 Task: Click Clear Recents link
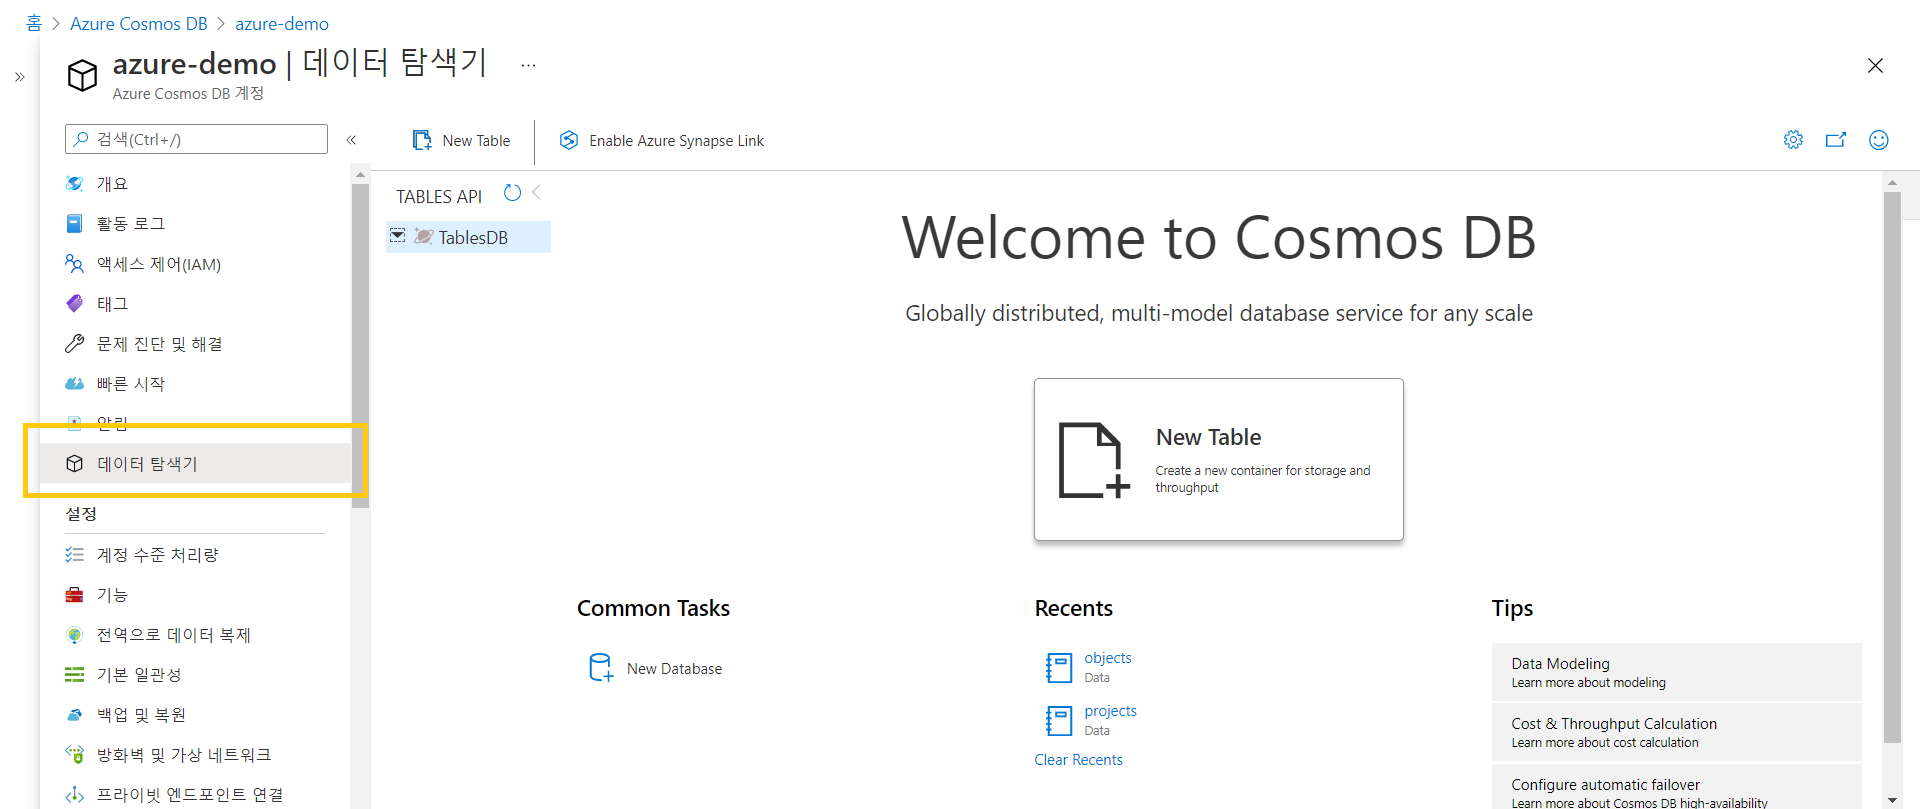1078,760
